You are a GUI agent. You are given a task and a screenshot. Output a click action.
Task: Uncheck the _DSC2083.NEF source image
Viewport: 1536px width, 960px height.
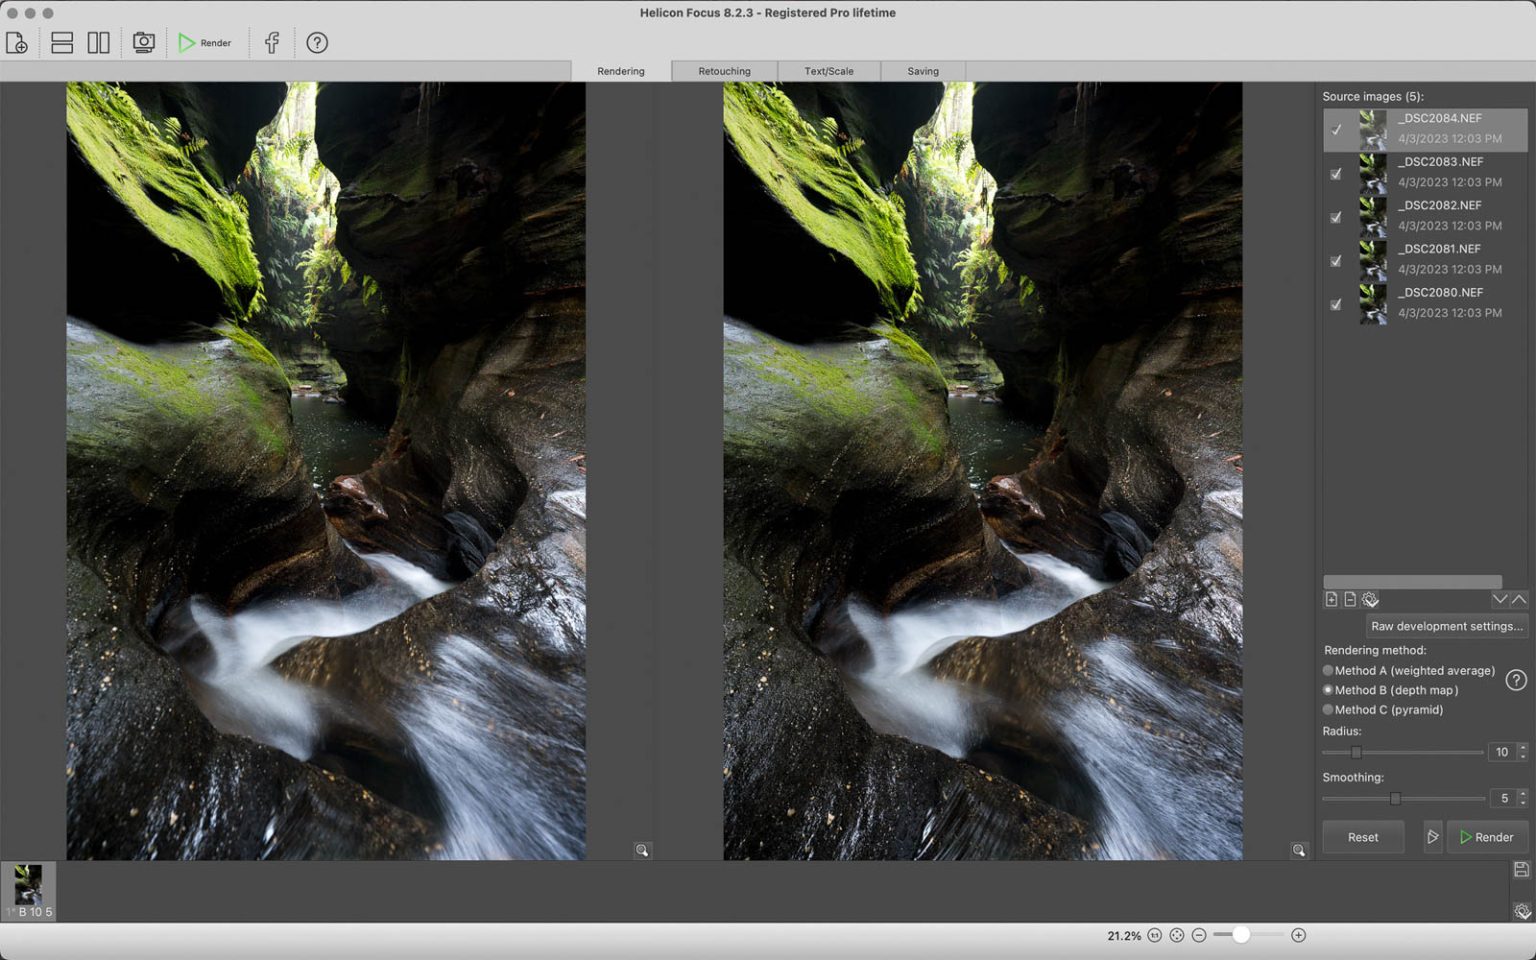click(x=1336, y=173)
